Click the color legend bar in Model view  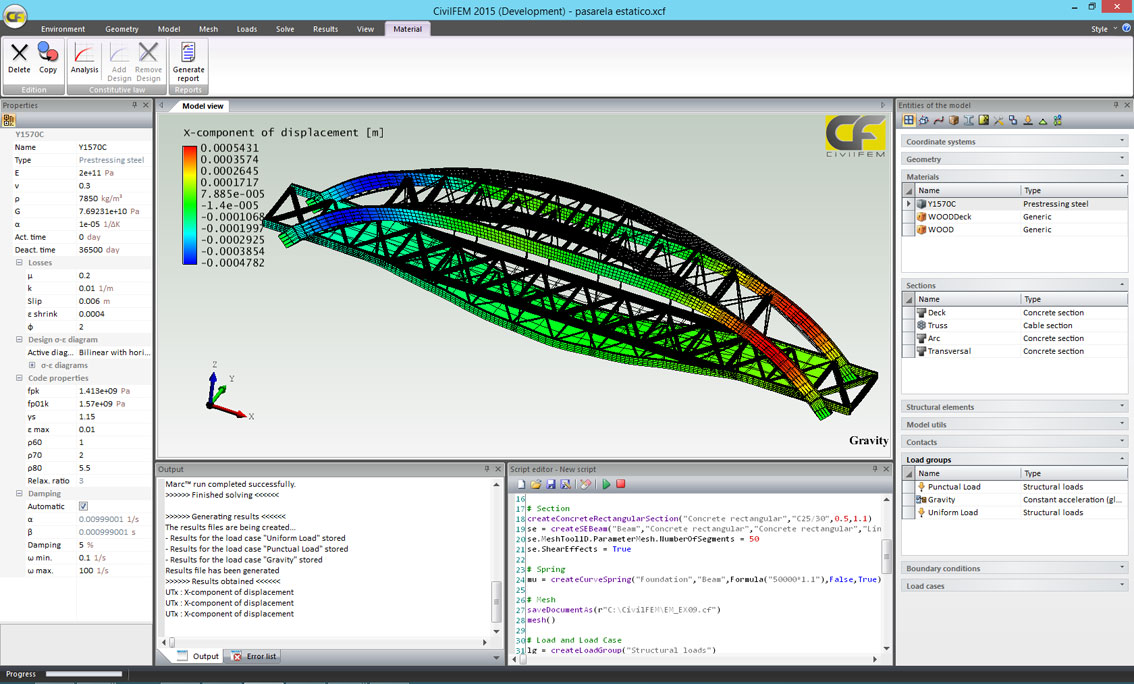tap(190, 205)
